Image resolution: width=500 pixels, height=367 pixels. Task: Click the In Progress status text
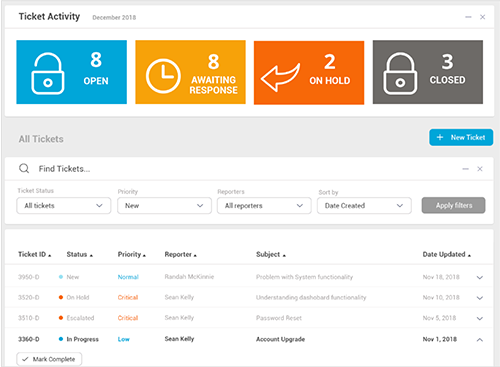tap(83, 339)
